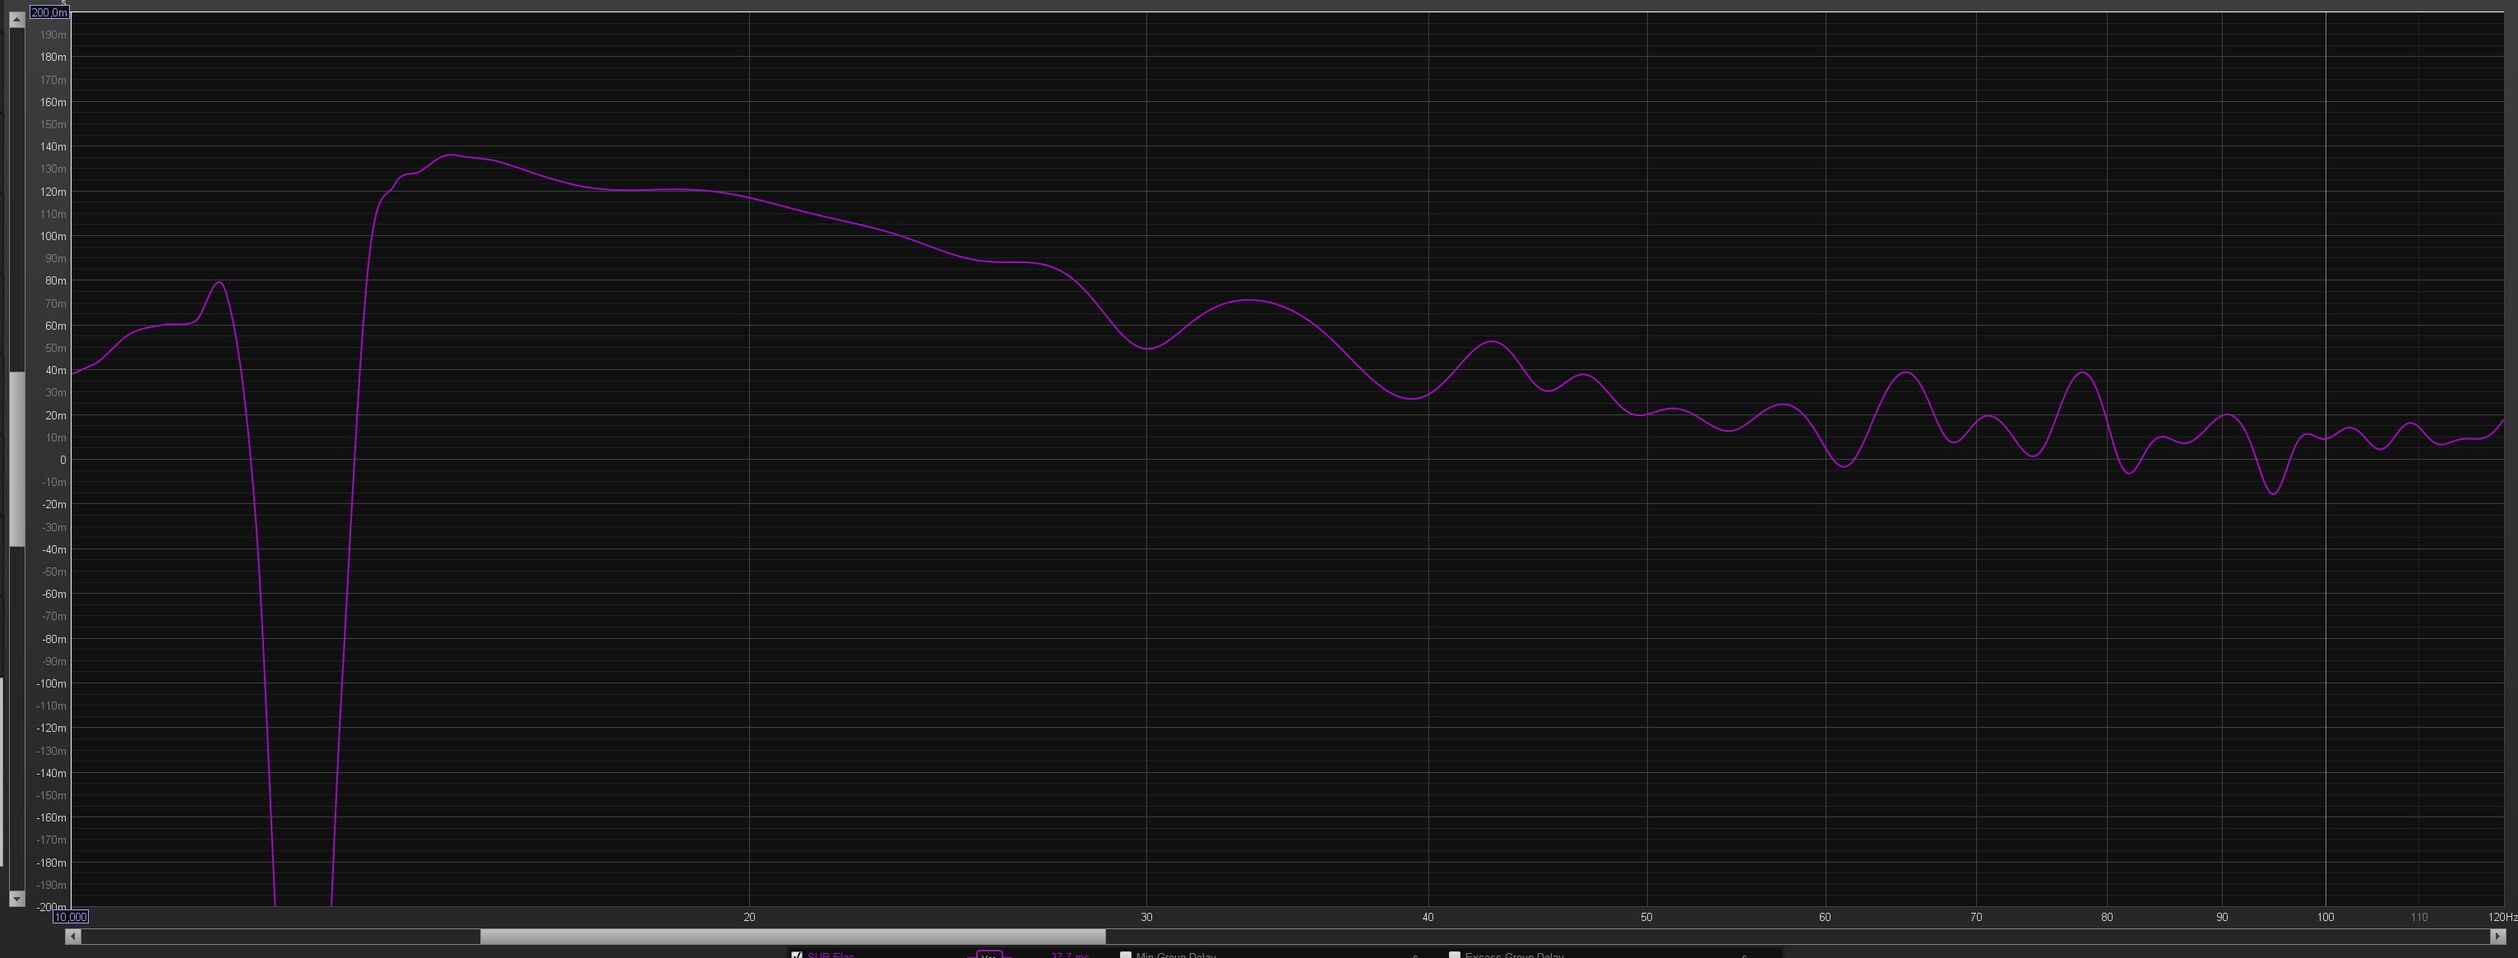Click the 20 frequency axis label
2518x958 pixels.
(x=749, y=917)
